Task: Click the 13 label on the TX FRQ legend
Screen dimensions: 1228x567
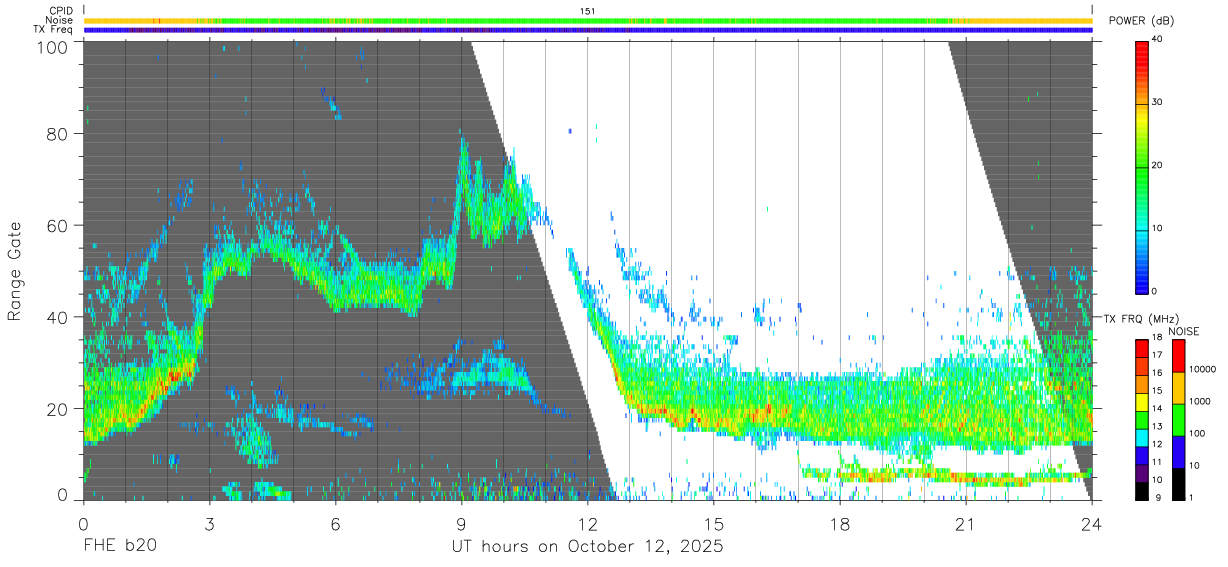Action: click(x=1158, y=428)
